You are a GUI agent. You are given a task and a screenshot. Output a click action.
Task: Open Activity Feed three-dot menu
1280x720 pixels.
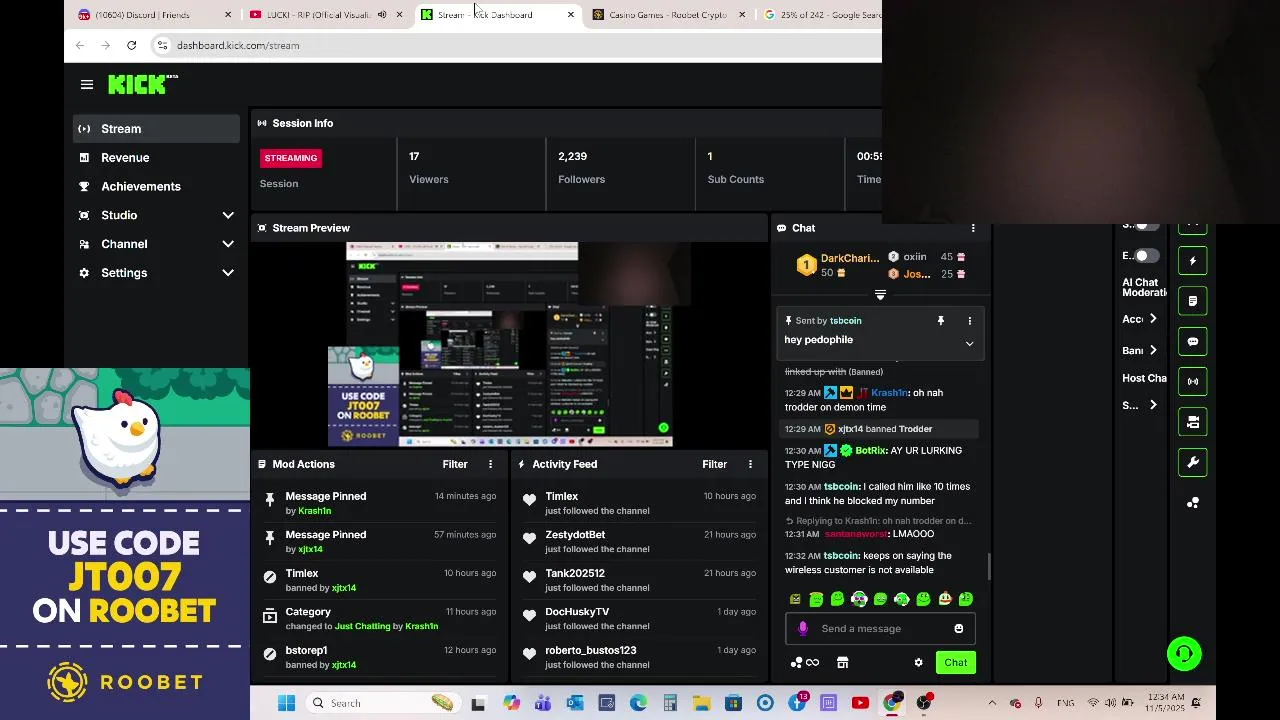(x=750, y=464)
